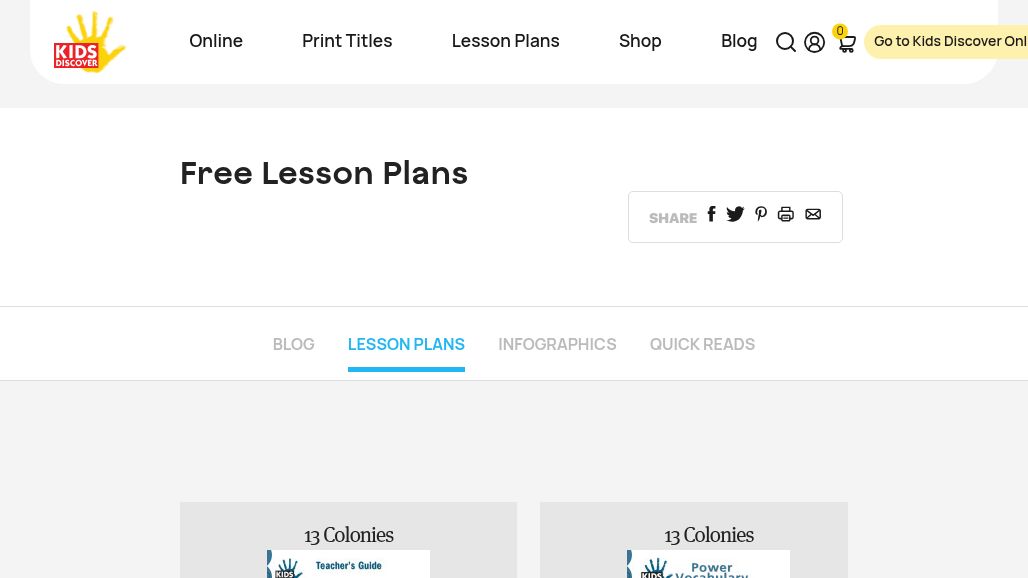View the shopping cart
This screenshot has height=578, width=1028.
(846, 43)
